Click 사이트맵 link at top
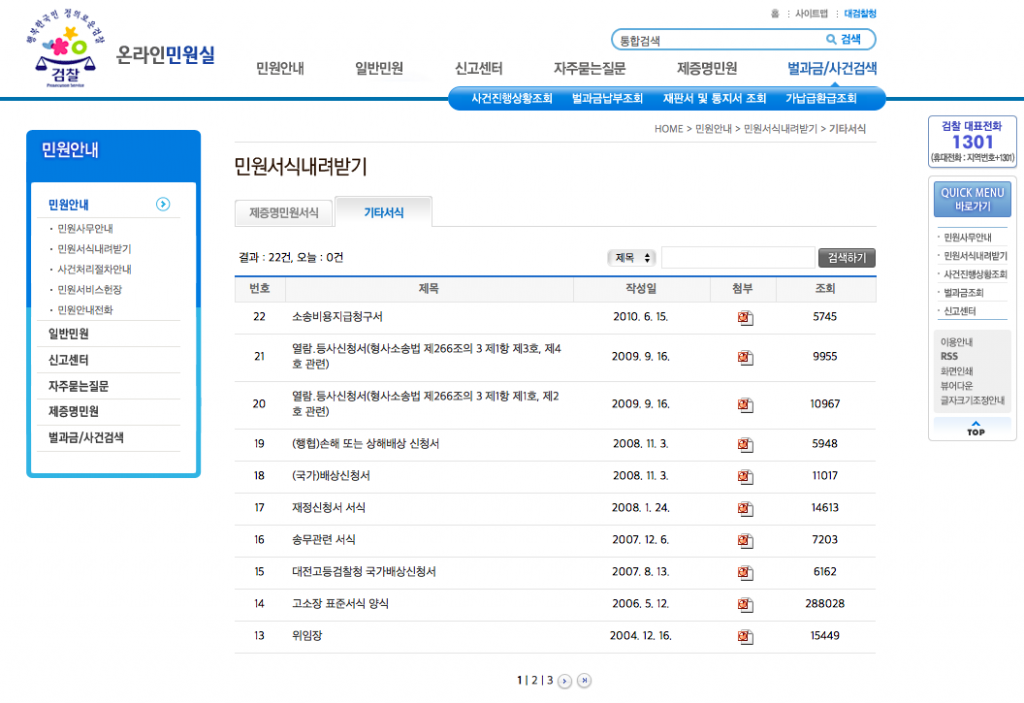The image size is (1024, 703). tap(811, 13)
